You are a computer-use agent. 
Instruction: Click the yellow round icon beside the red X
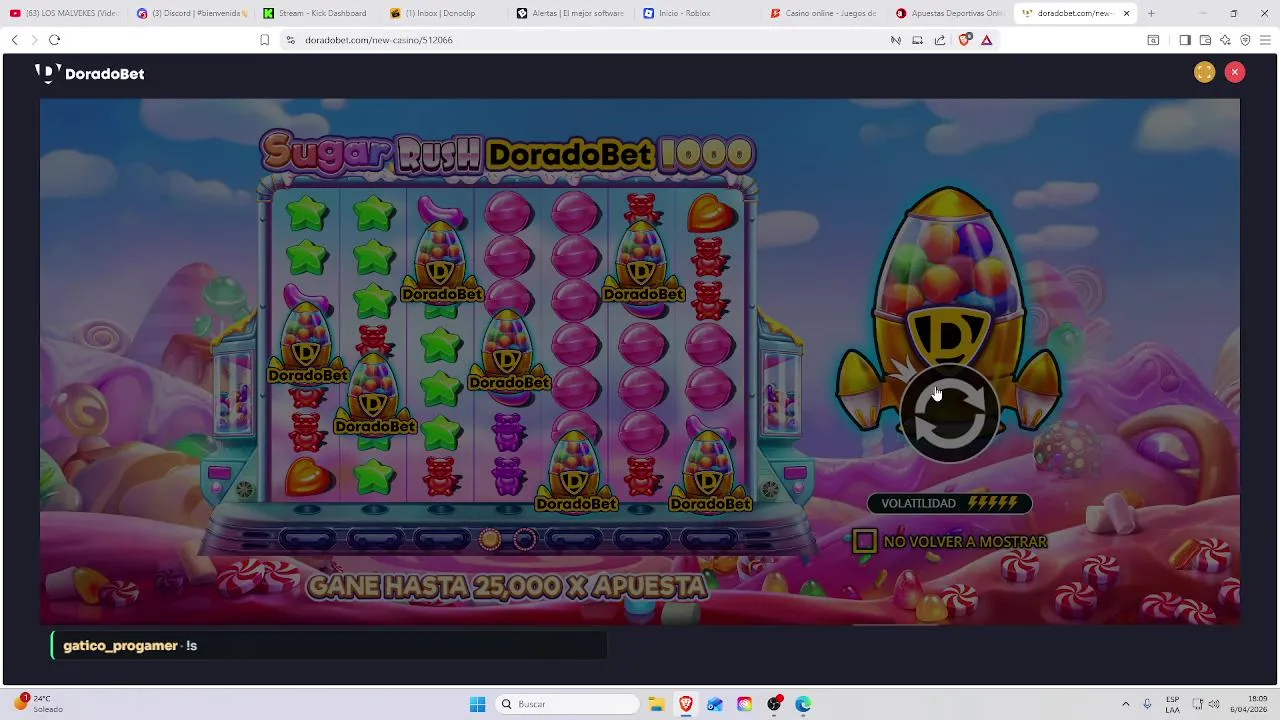click(1204, 72)
